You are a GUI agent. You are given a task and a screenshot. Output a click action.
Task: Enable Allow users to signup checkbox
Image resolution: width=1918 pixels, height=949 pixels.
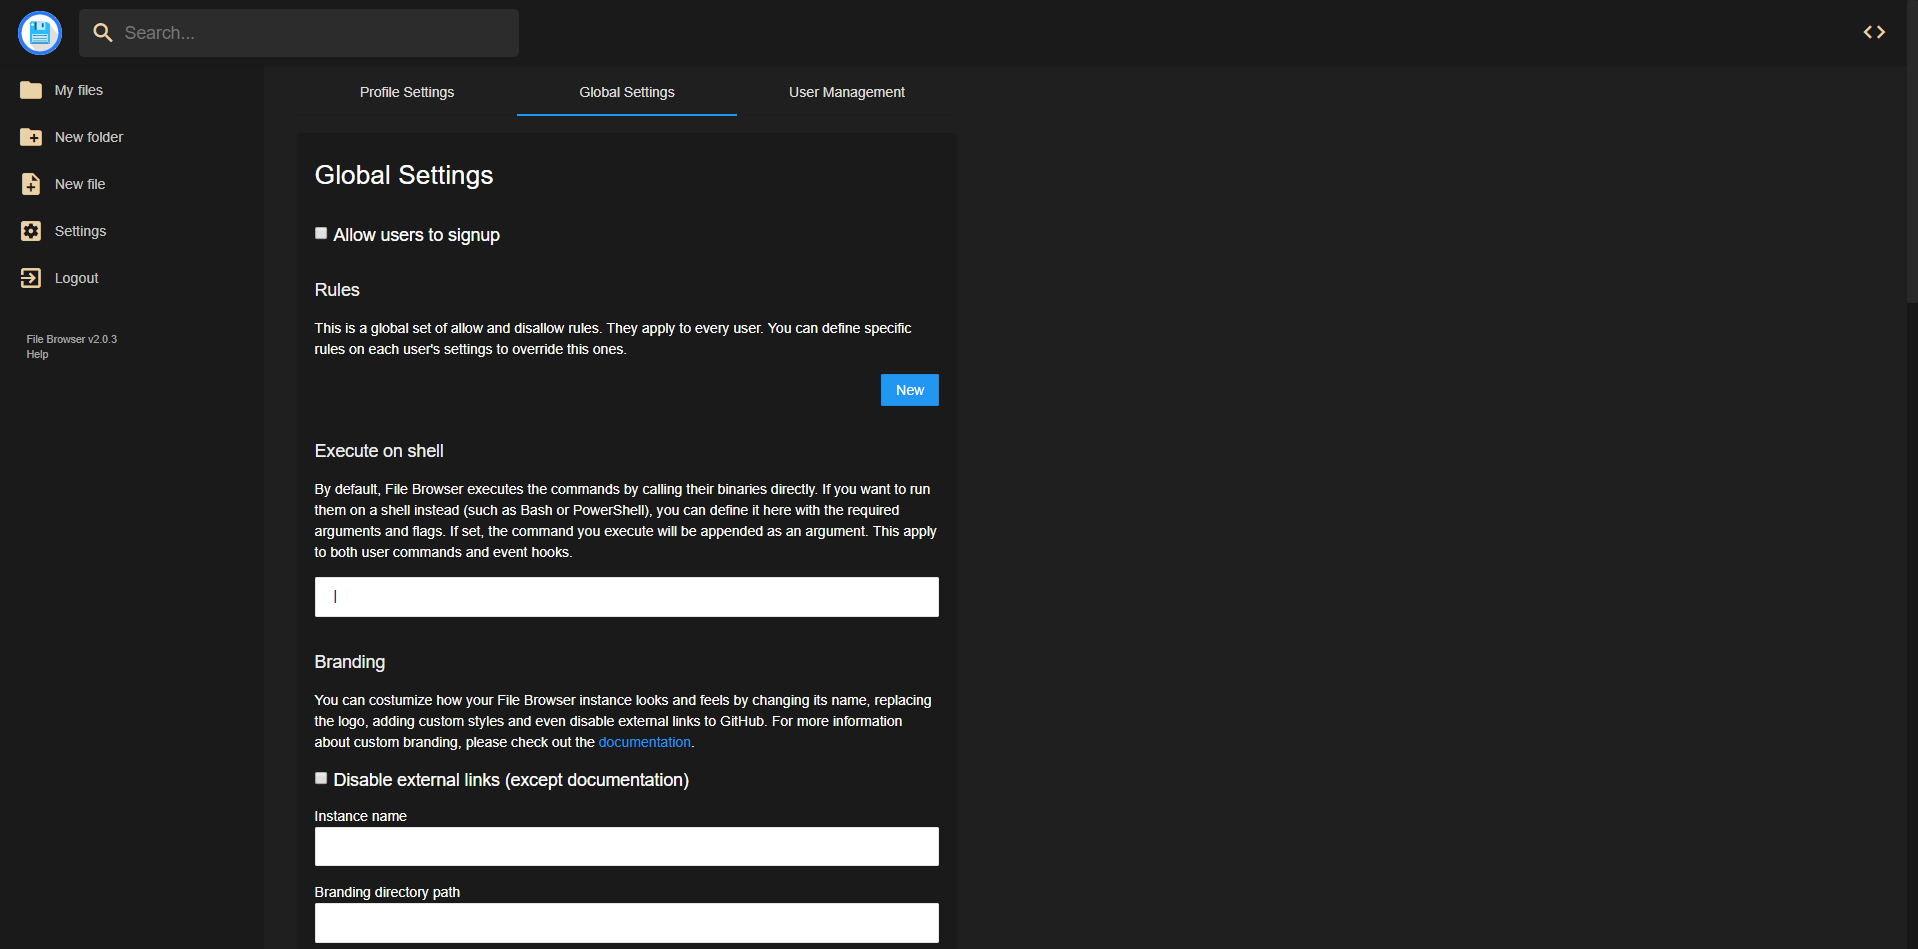click(x=321, y=233)
